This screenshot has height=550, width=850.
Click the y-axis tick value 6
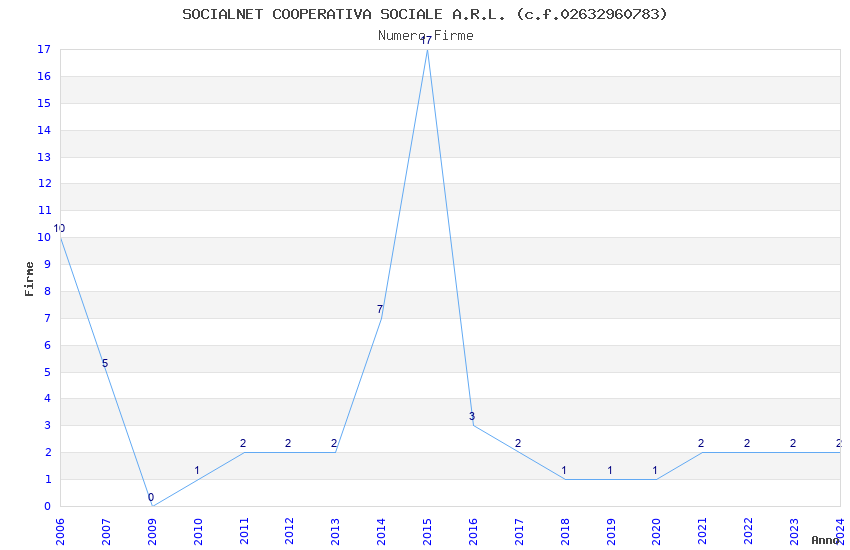[48, 345]
